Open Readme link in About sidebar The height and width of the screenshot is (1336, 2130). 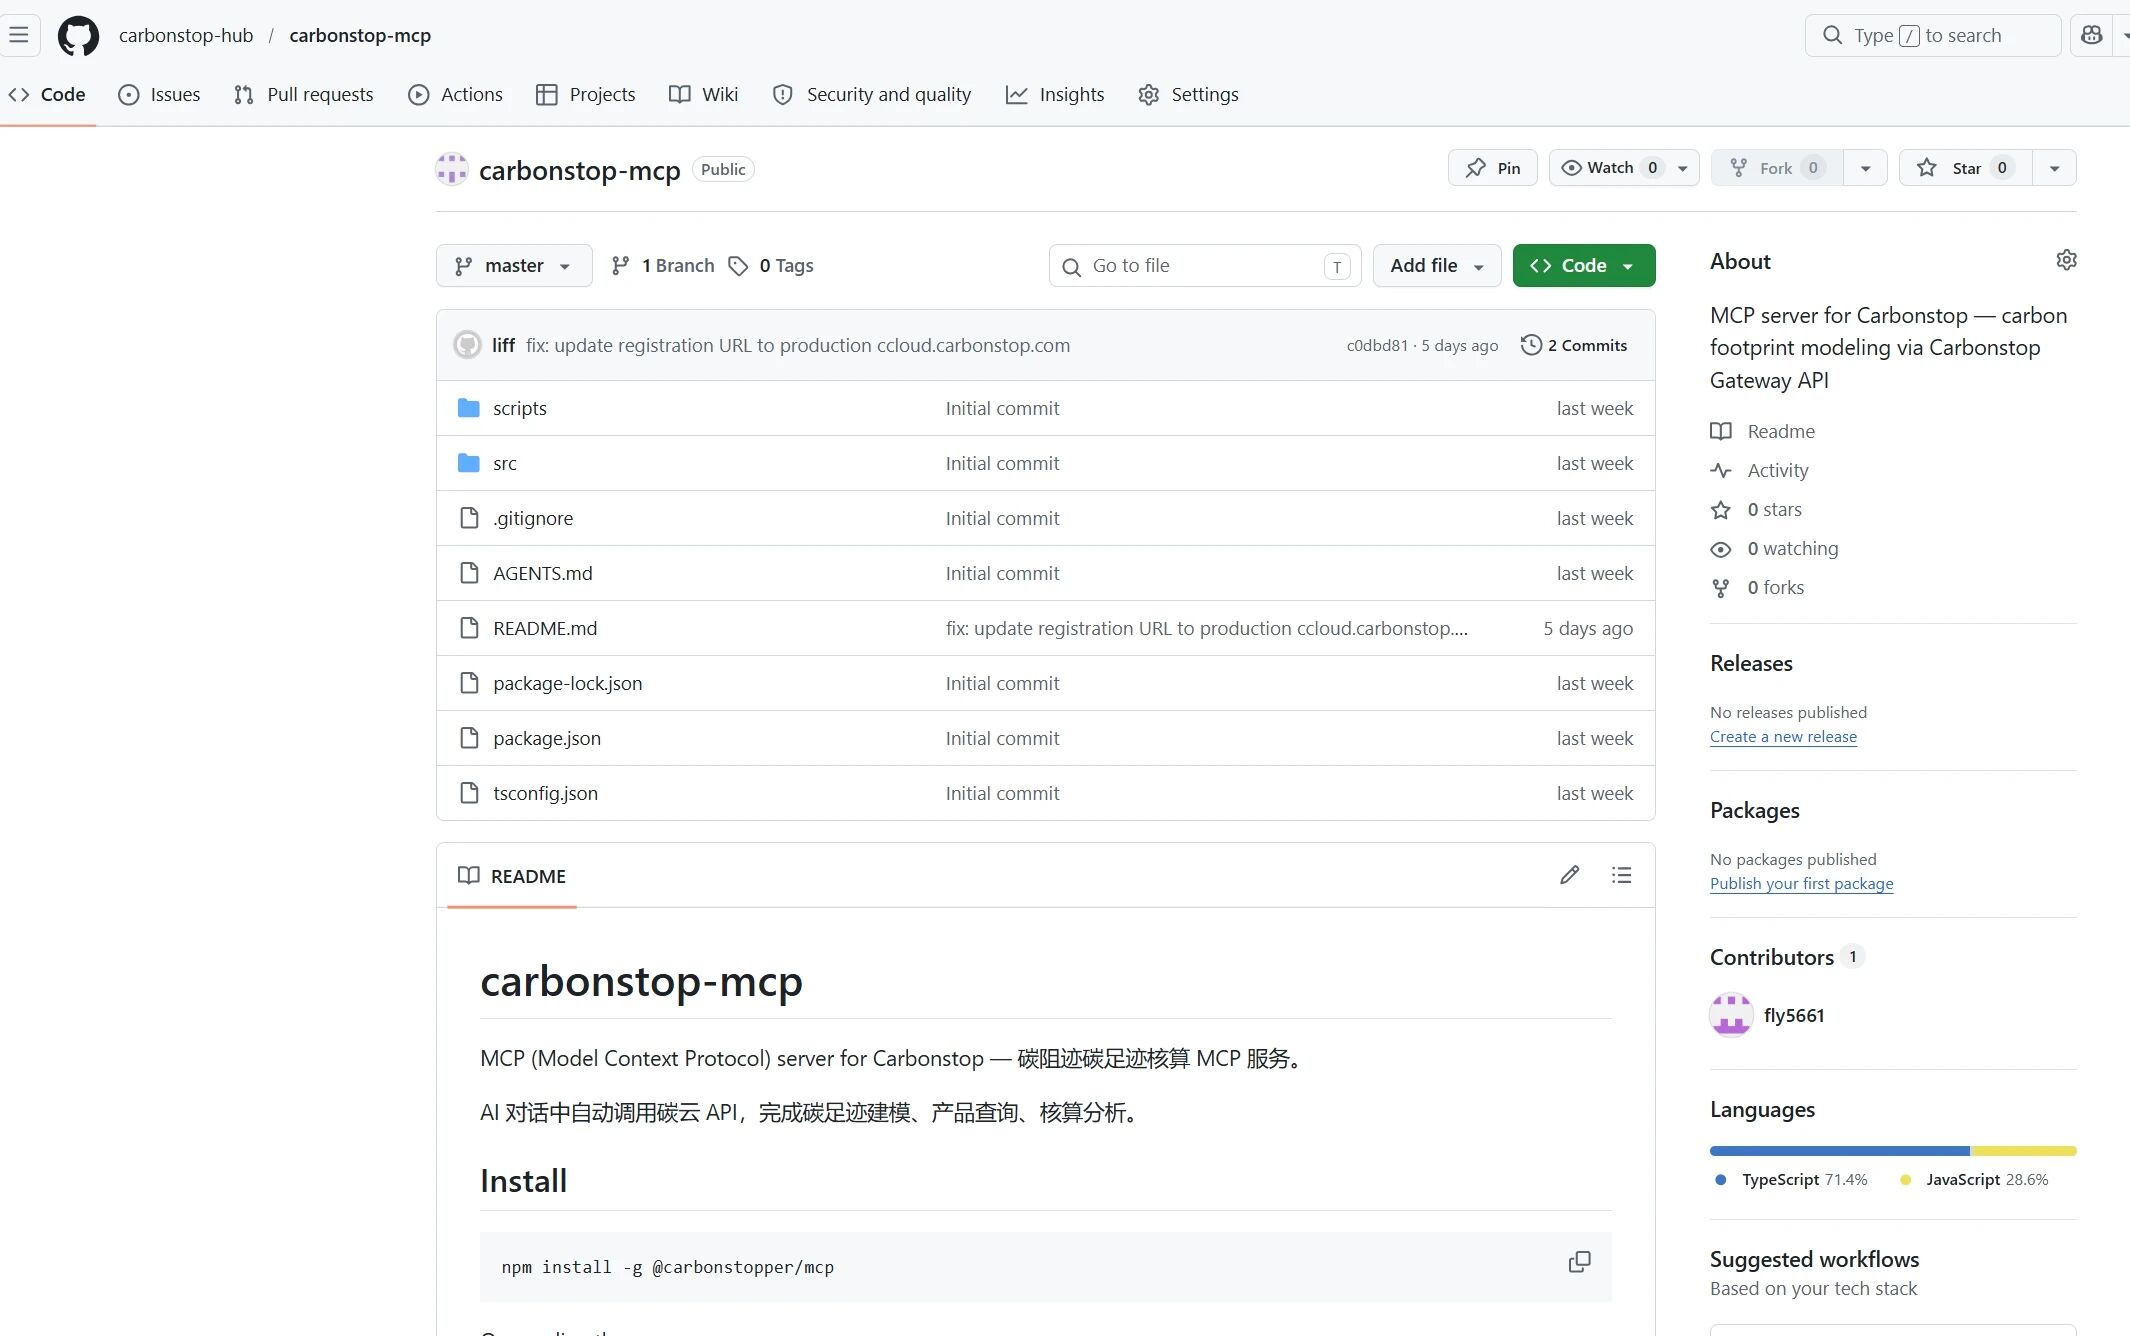(x=1780, y=431)
